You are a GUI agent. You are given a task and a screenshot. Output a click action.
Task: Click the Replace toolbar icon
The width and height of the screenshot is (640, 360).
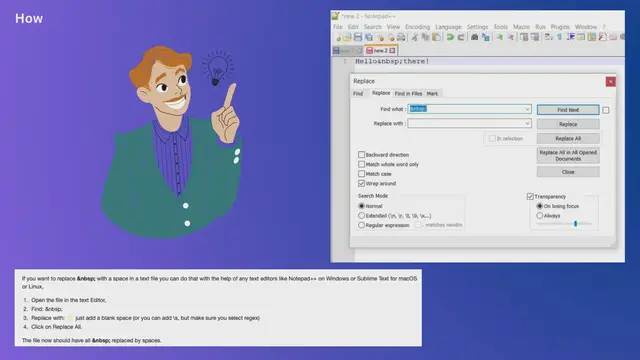(x=485, y=38)
